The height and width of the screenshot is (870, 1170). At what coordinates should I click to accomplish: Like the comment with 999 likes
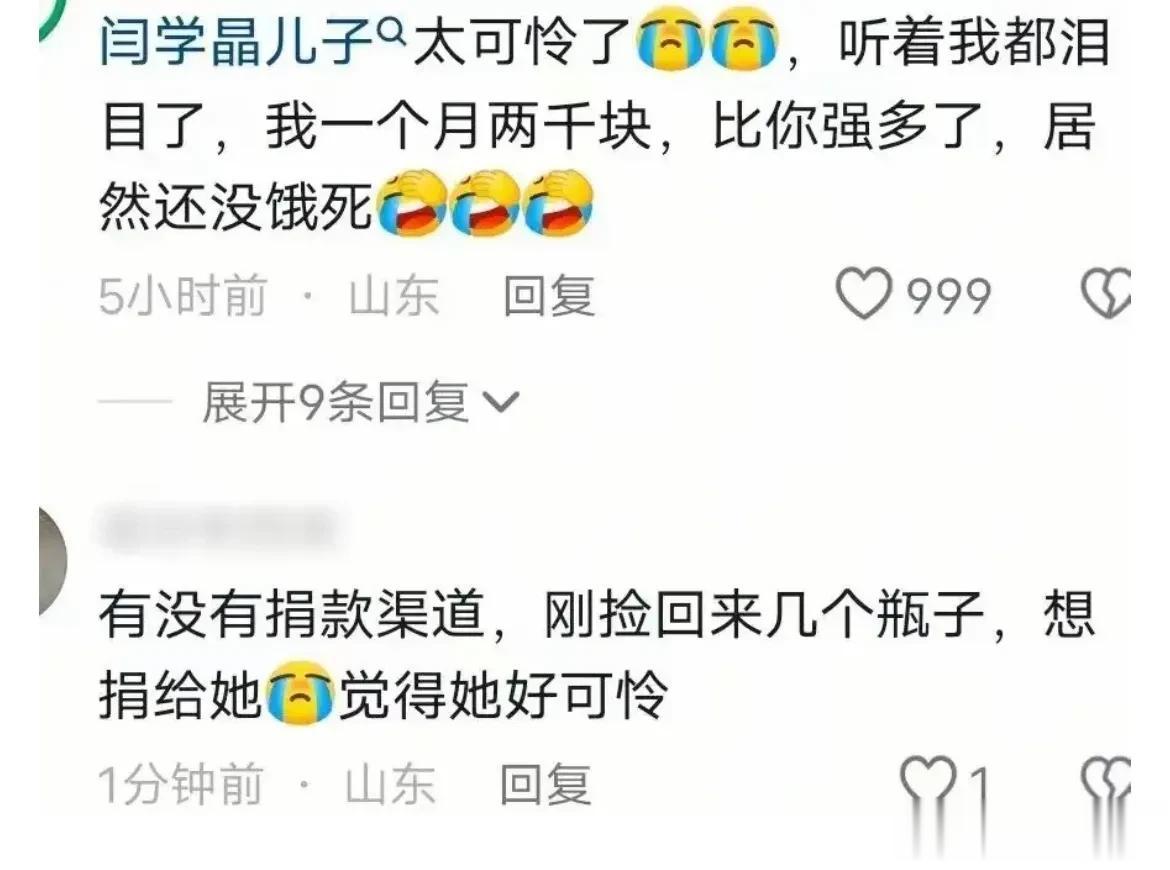[x=863, y=294]
